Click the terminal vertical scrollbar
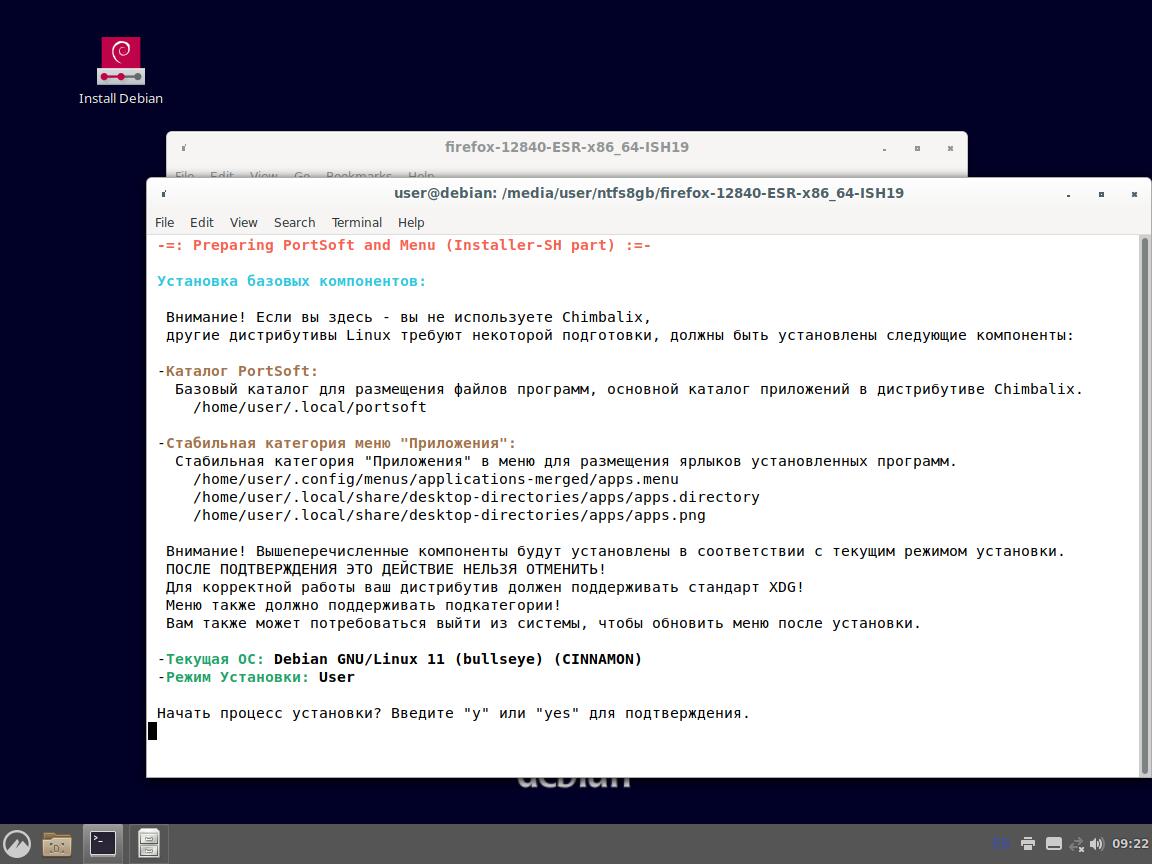1152x864 pixels. [1144, 505]
